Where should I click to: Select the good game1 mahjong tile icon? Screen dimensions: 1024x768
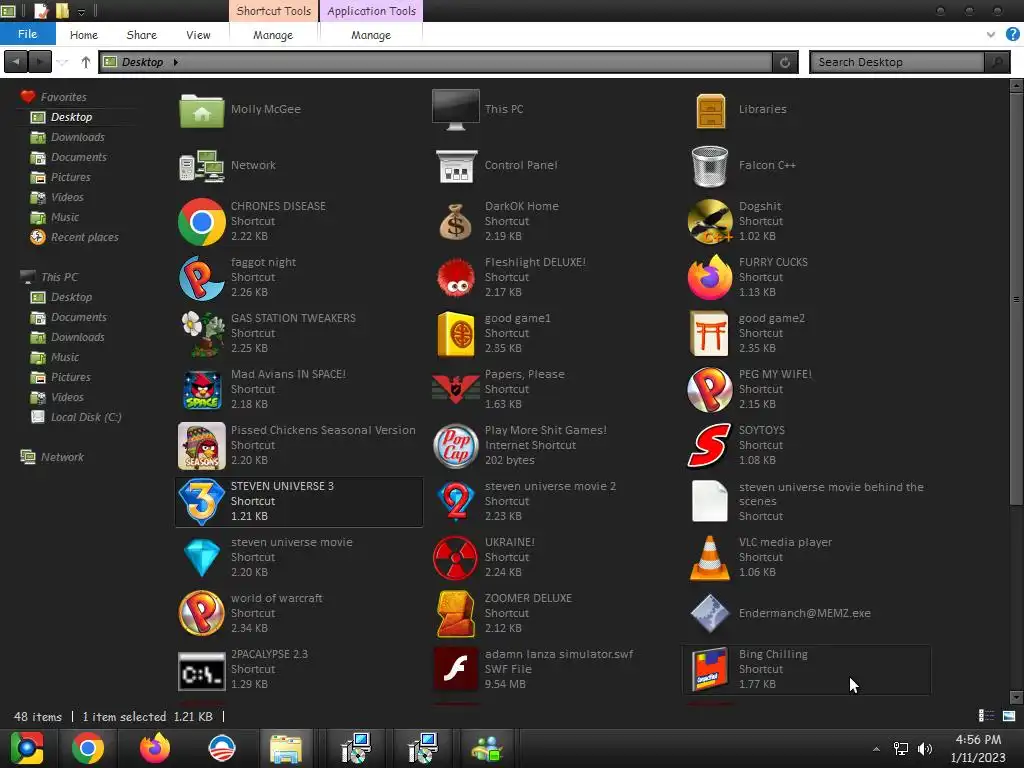456,334
